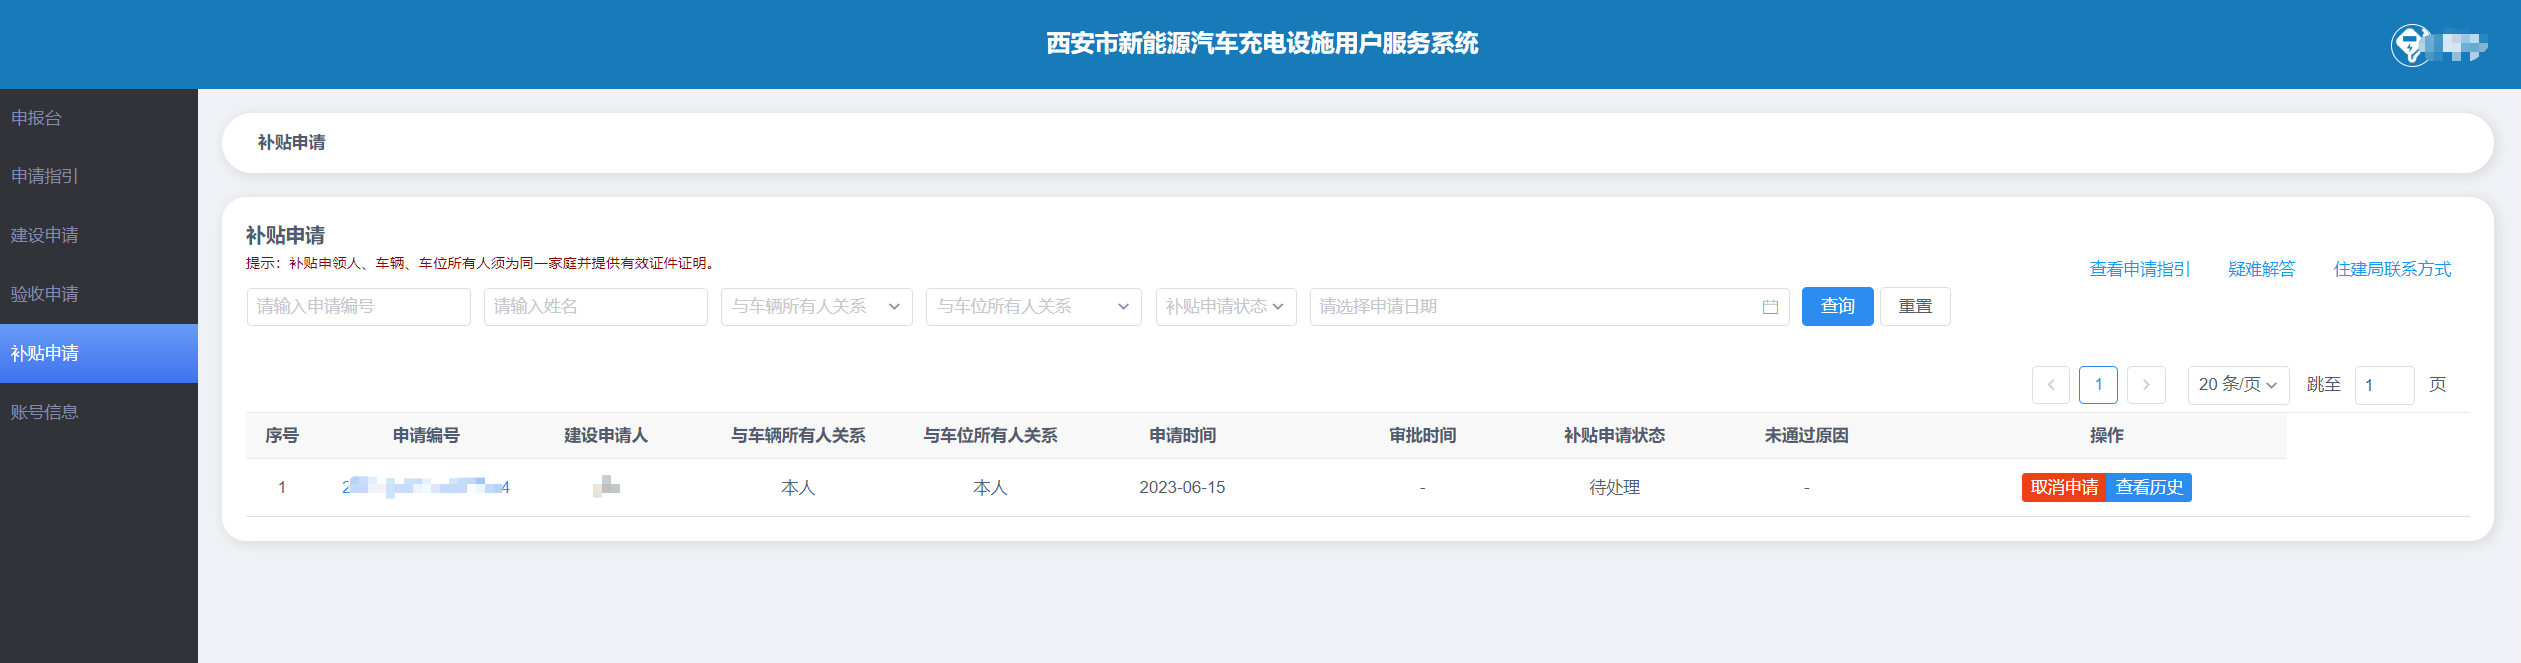
Task: Select 建设申请 from the sidebar
Action: pos(45,235)
